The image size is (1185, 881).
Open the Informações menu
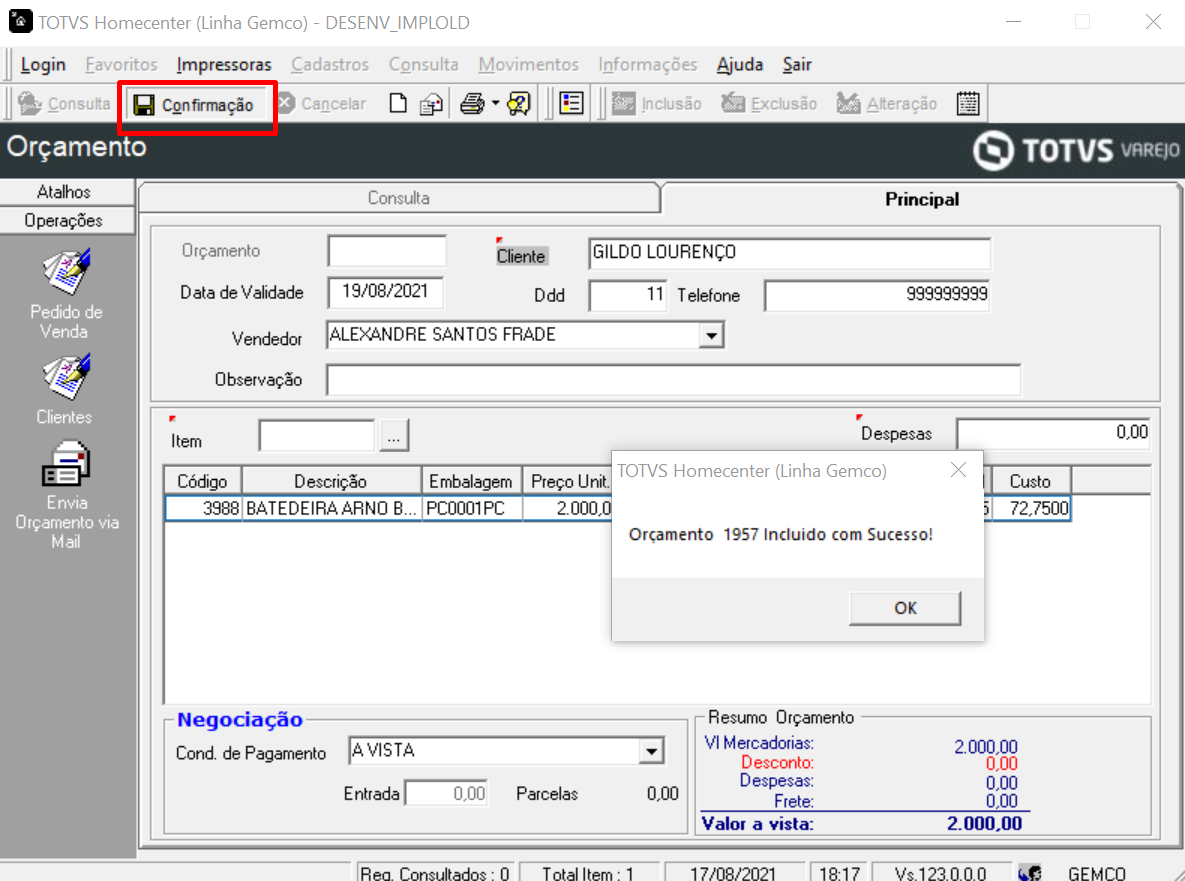pos(648,64)
